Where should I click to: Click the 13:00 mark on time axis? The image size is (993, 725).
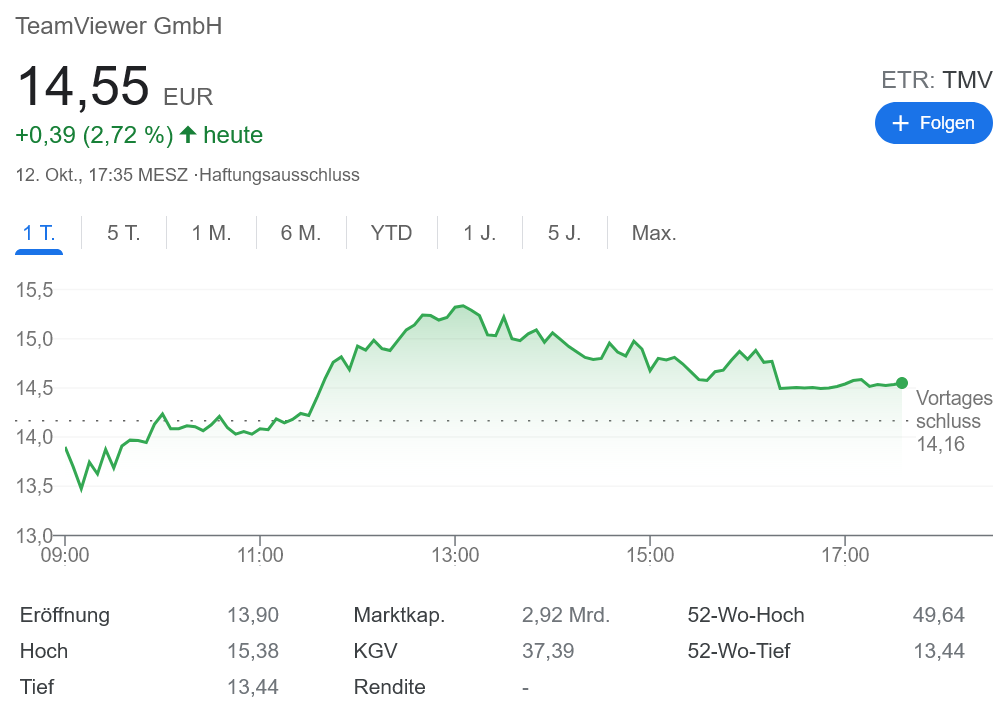click(454, 554)
